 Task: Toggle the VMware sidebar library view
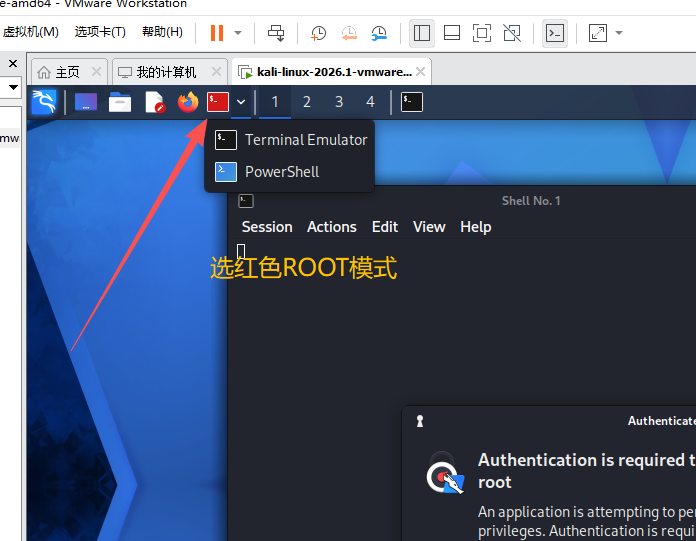[422, 33]
